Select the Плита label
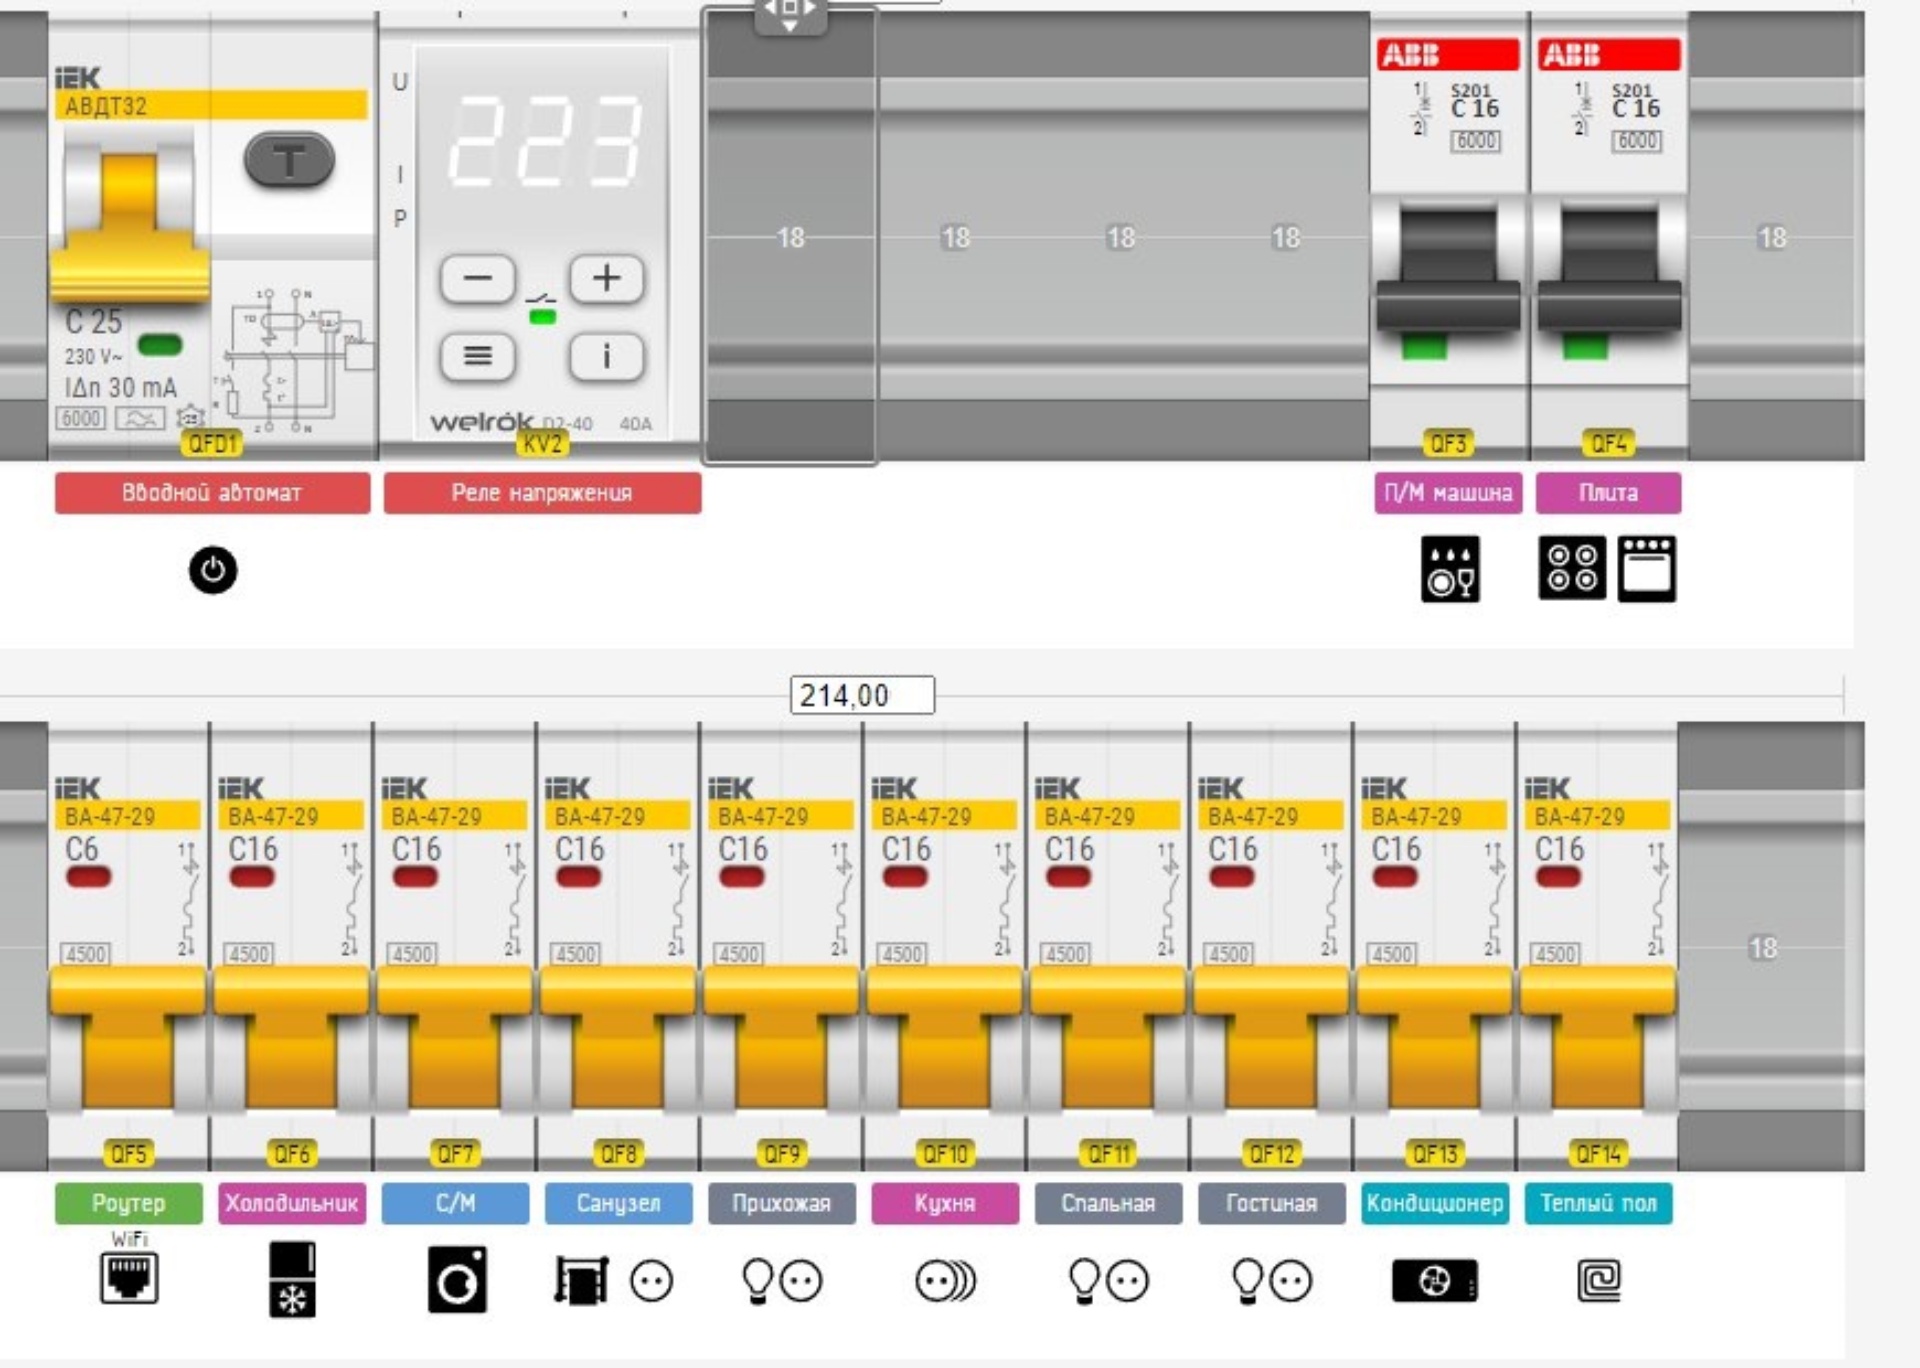Screen dimensions: 1920x1368 tap(1608, 493)
